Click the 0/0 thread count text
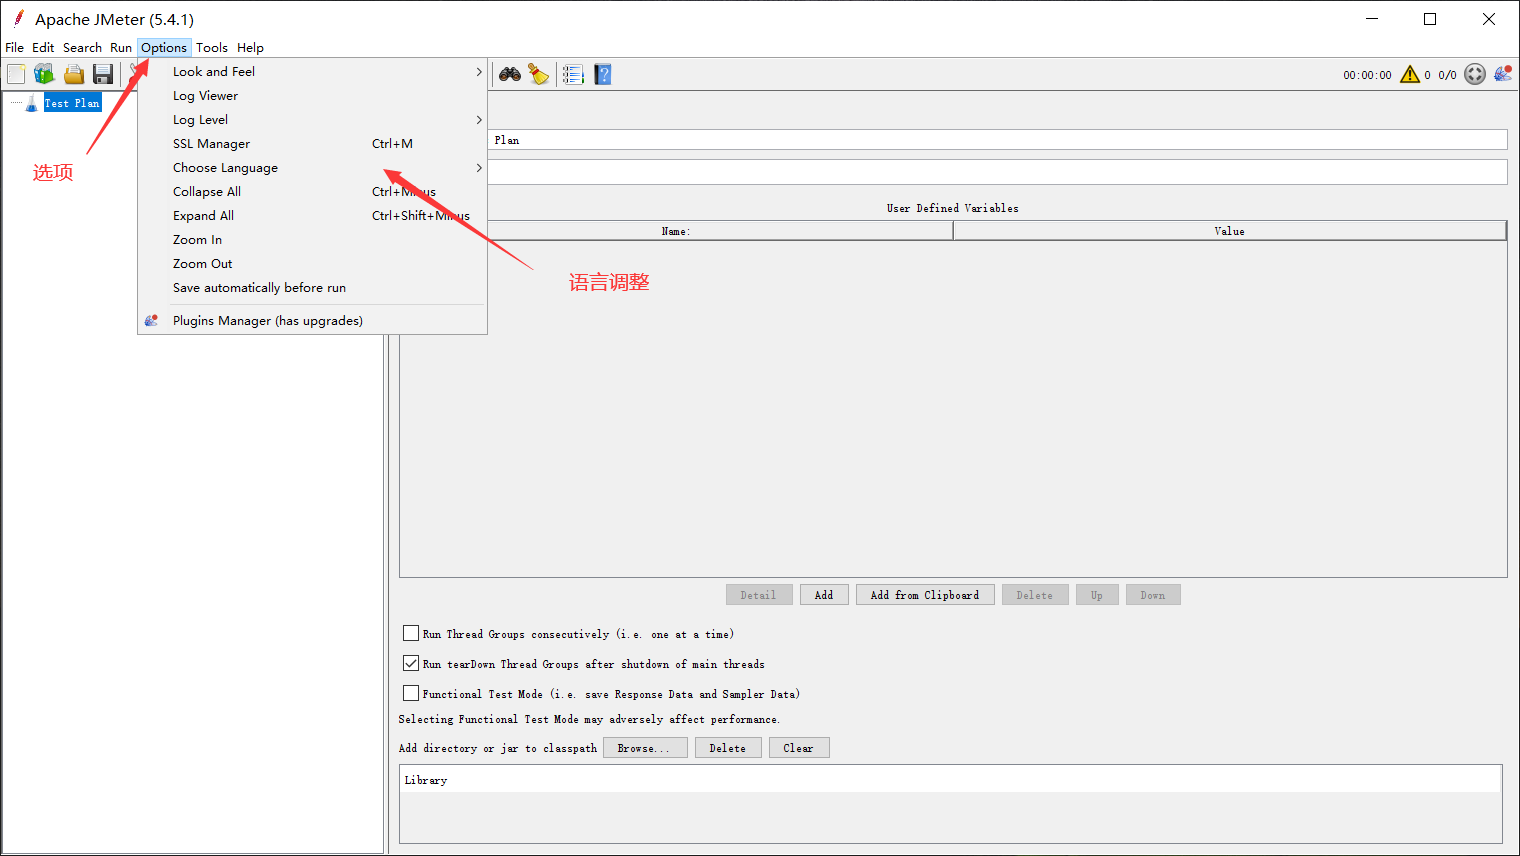 1447,75
